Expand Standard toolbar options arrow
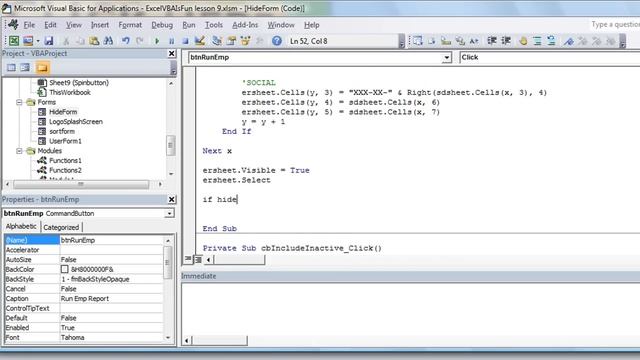Screen dimensions: 640x360 click(x=402, y=41)
